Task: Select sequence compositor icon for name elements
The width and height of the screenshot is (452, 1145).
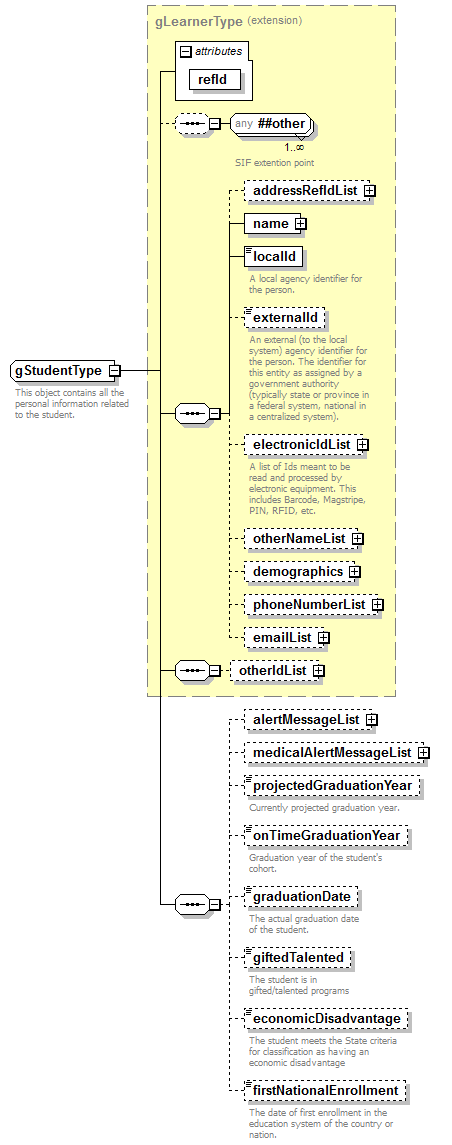Action: point(193,413)
